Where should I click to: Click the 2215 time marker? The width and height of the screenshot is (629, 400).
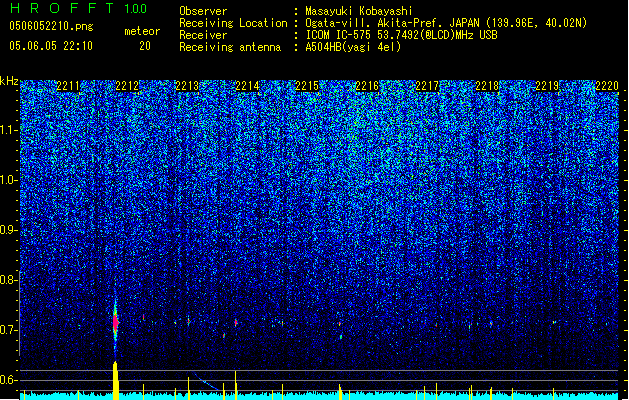click(x=307, y=86)
